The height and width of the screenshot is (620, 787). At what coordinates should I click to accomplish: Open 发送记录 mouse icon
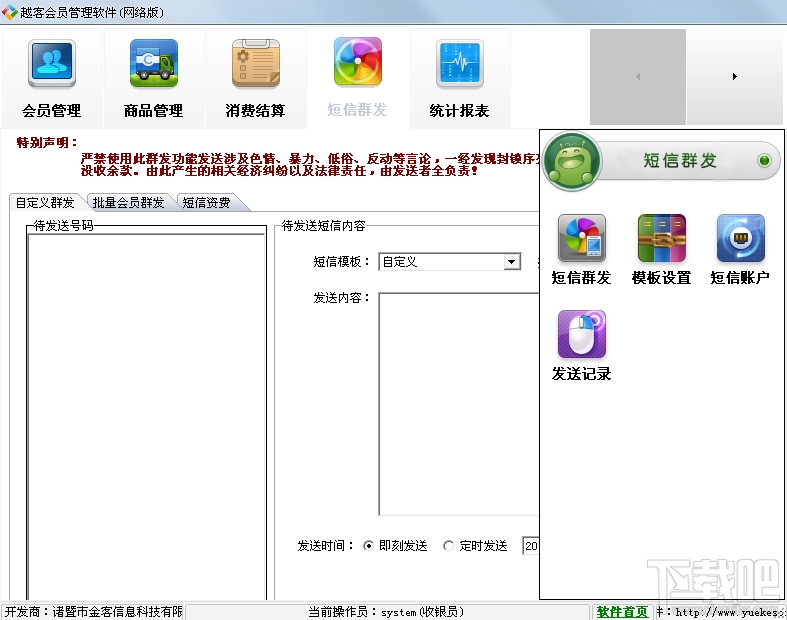point(582,334)
